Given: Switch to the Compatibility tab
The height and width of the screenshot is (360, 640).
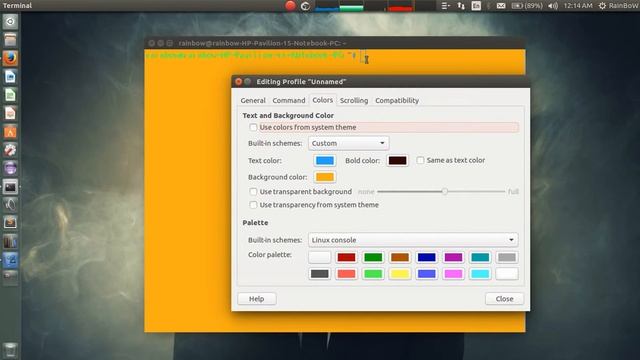Looking at the screenshot, I should (397, 100).
